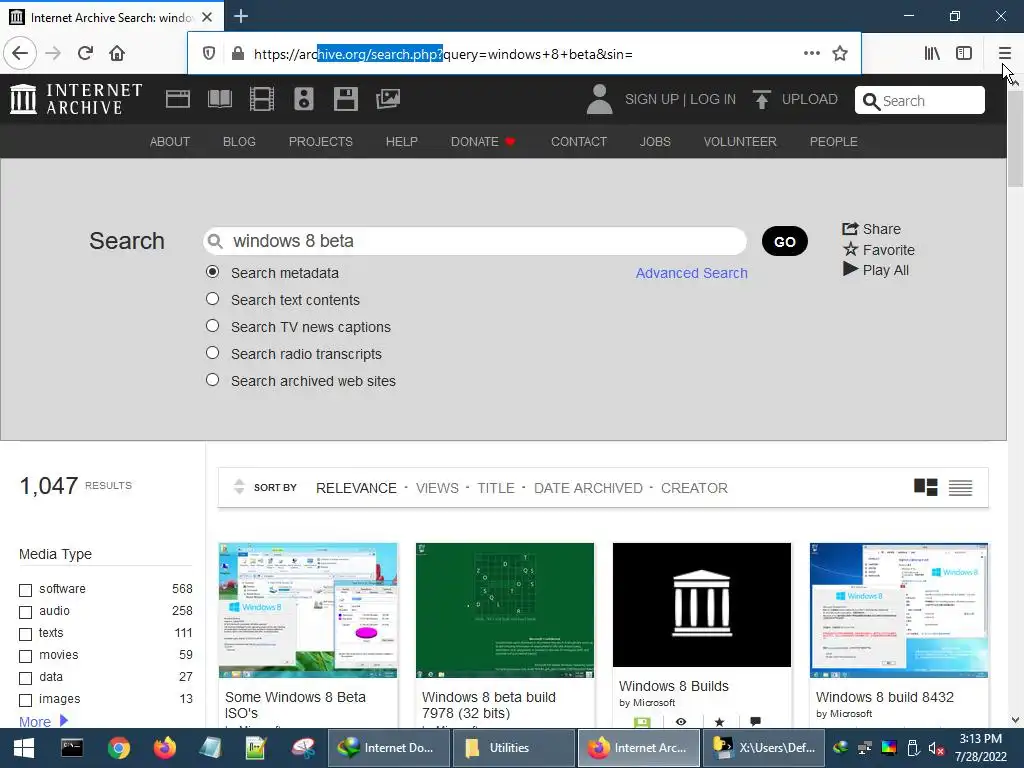This screenshot has width=1024, height=768.
Task: Click the Internet Archive logo
Action: pyautogui.click(x=76, y=99)
